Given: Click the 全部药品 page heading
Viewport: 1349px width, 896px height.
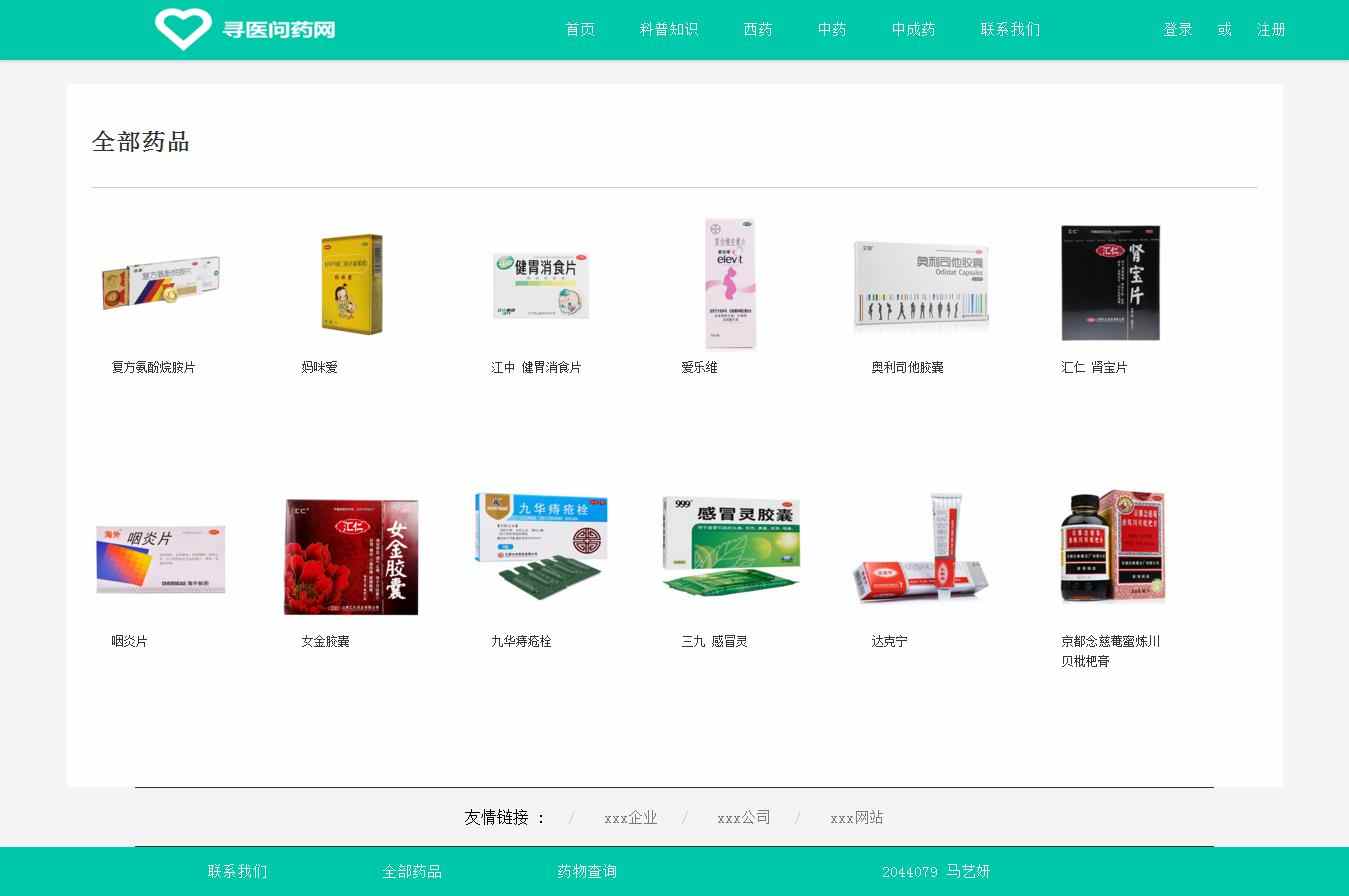Looking at the screenshot, I should coord(141,142).
